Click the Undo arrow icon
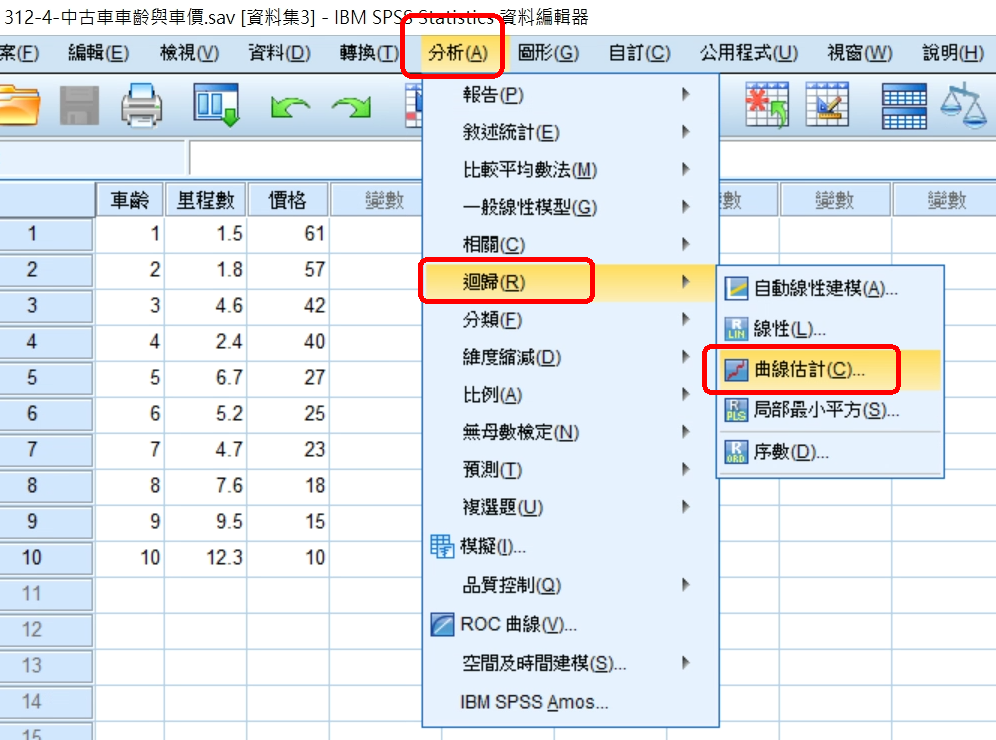Screen dimensions: 996x740 coord(289,105)
